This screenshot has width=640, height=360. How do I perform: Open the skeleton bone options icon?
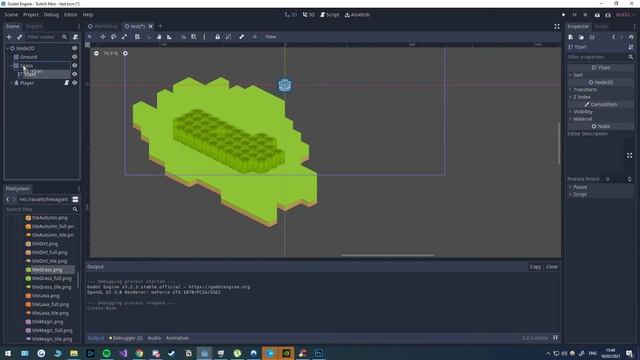[x=242, y=37]
